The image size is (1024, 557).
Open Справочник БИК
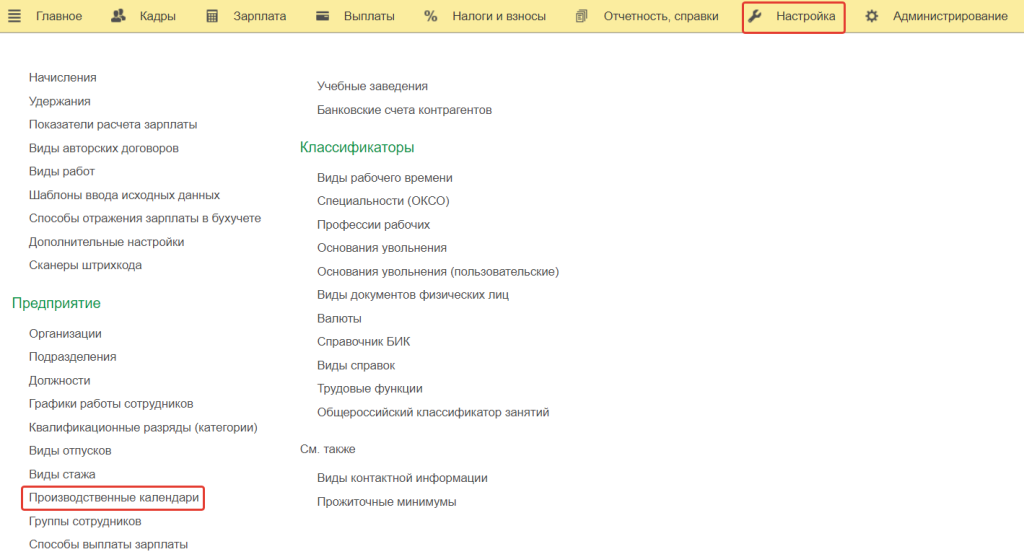[363, 341]
